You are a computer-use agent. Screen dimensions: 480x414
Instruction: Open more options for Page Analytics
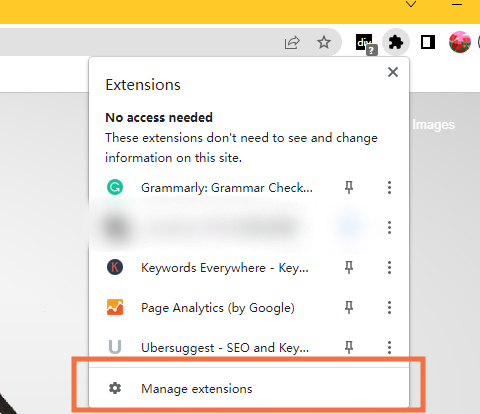click(x=389, y=307)
